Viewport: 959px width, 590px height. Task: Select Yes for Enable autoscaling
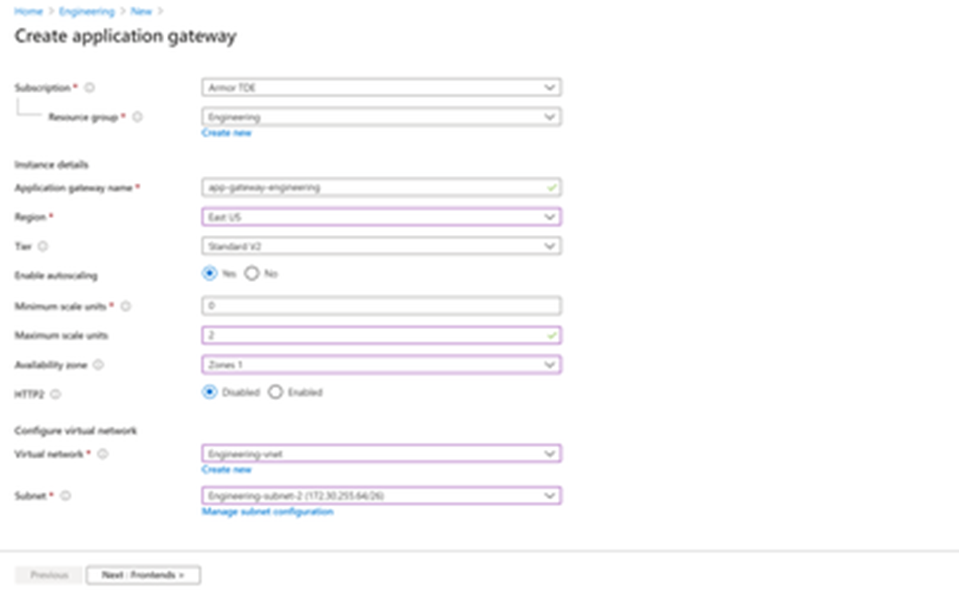tap(209, 274)
